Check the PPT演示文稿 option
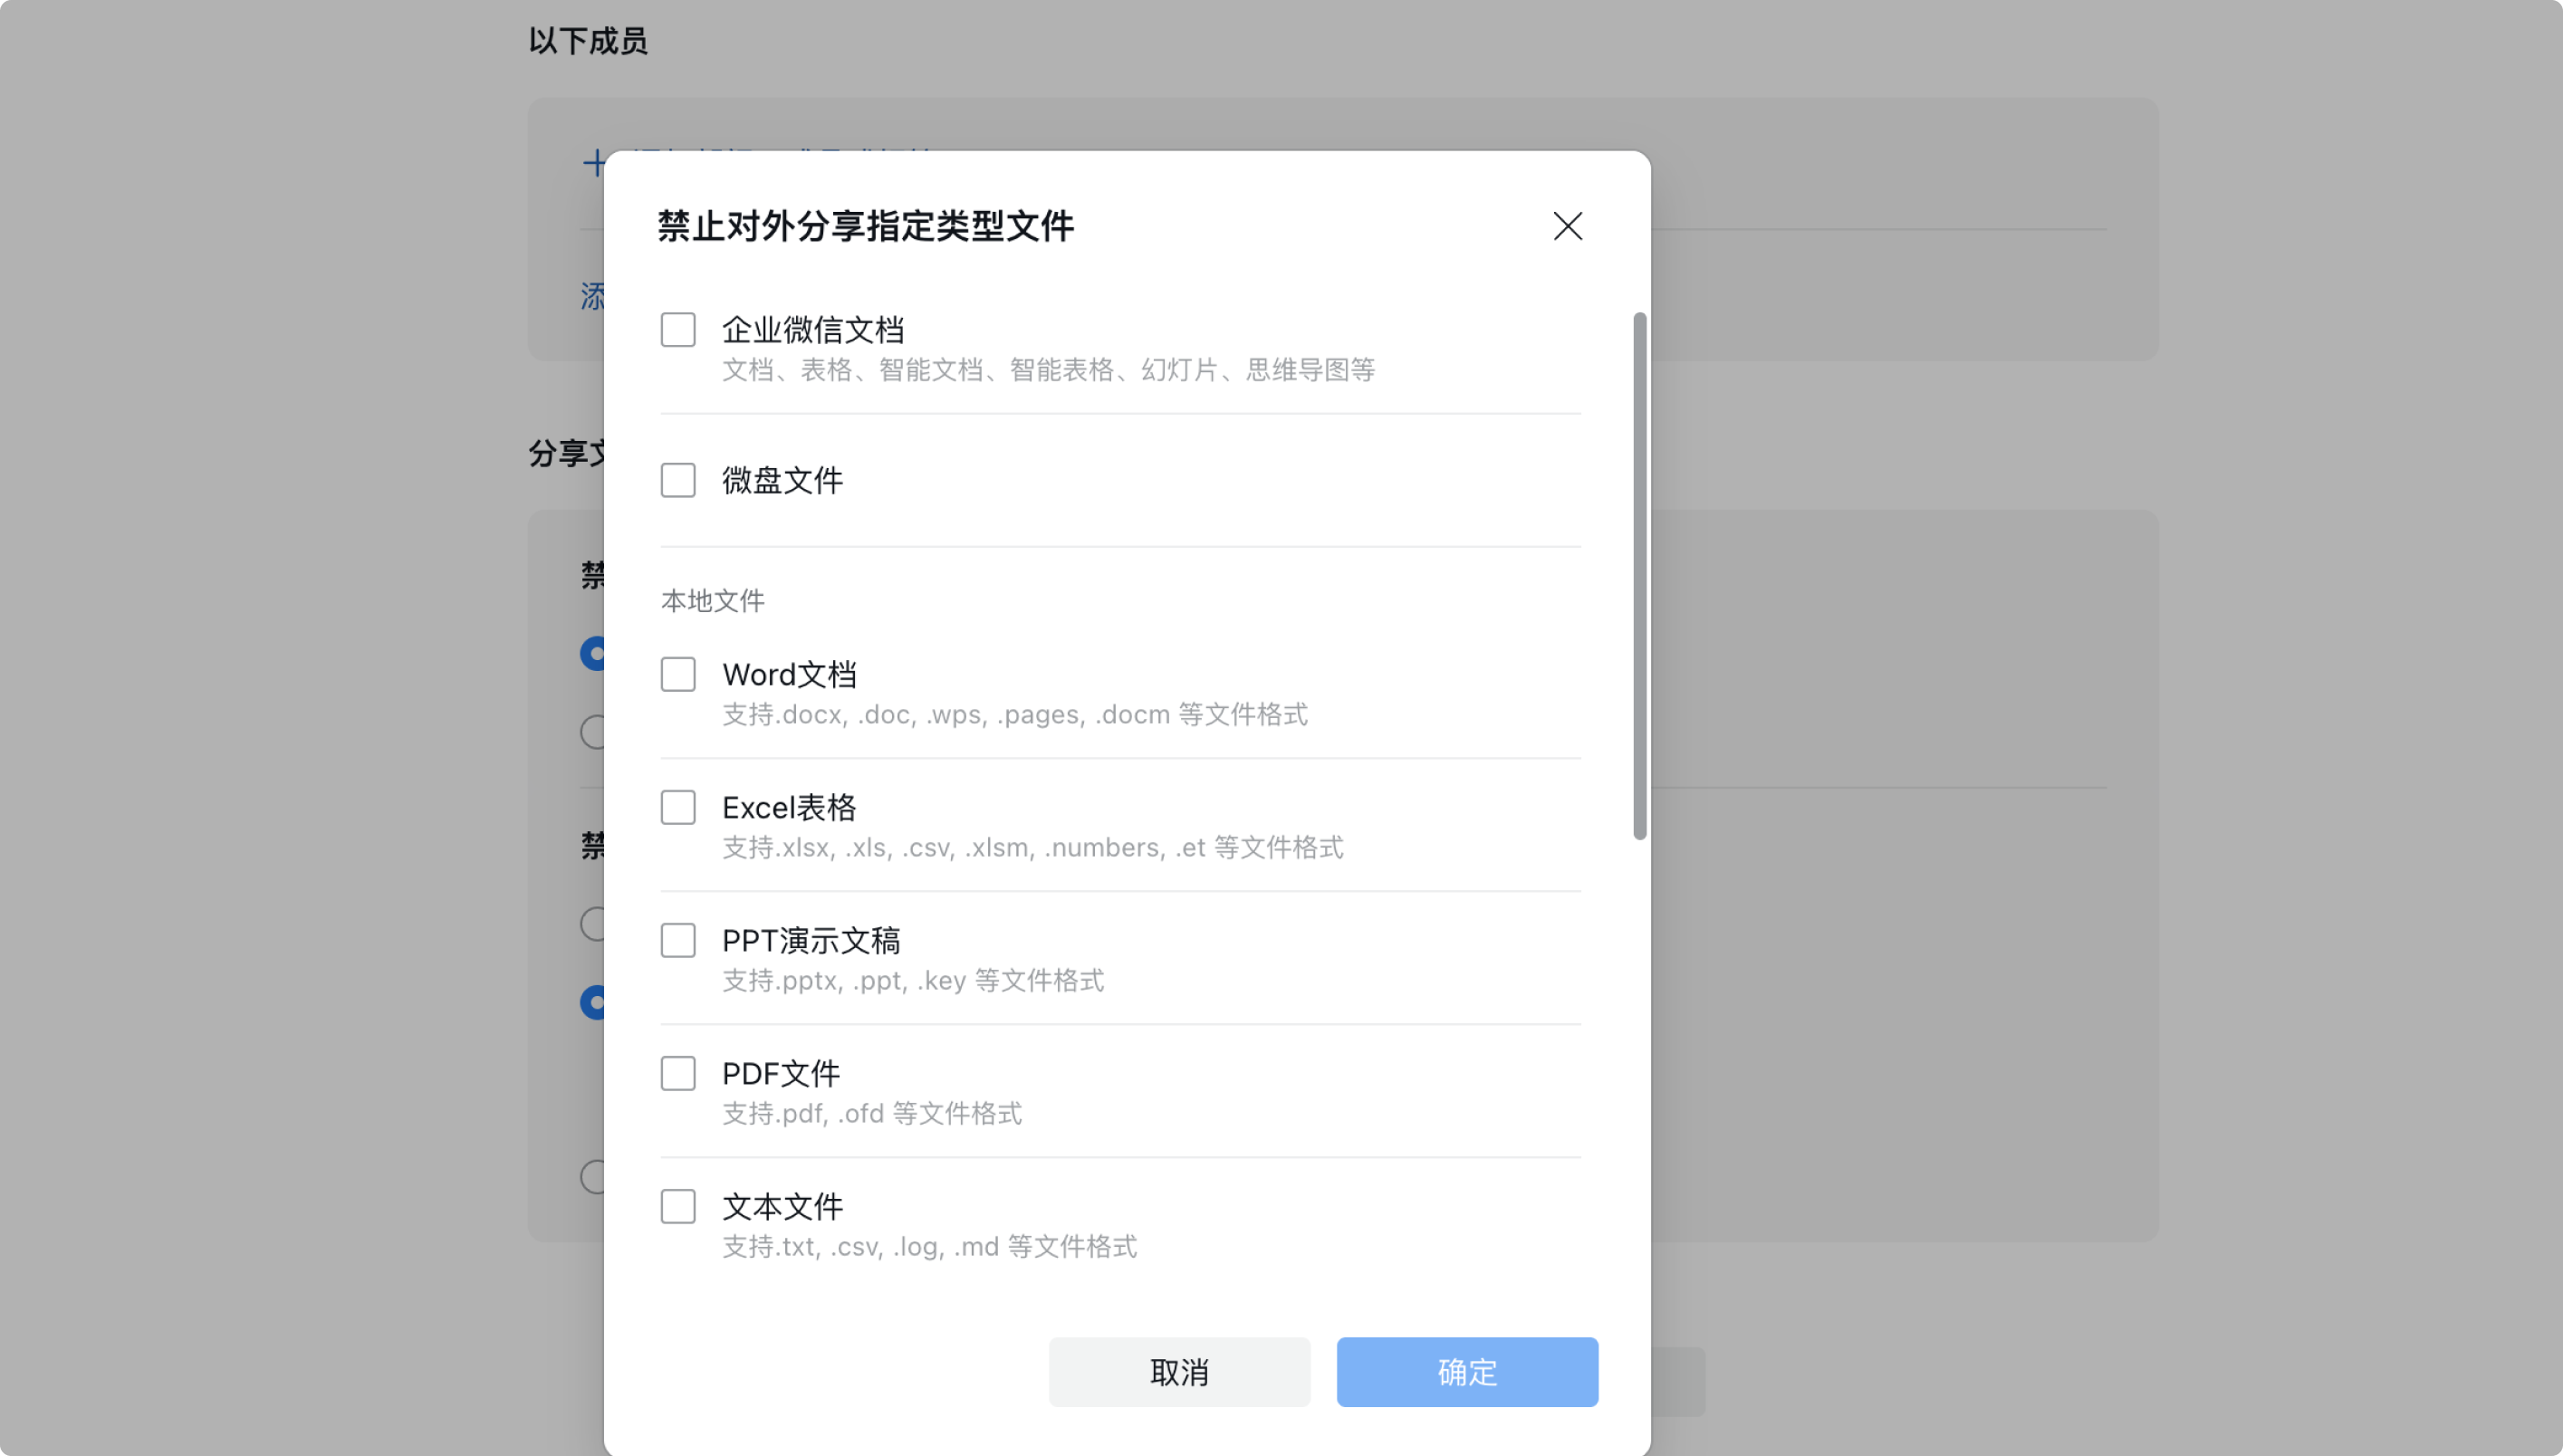 [678, 940]
